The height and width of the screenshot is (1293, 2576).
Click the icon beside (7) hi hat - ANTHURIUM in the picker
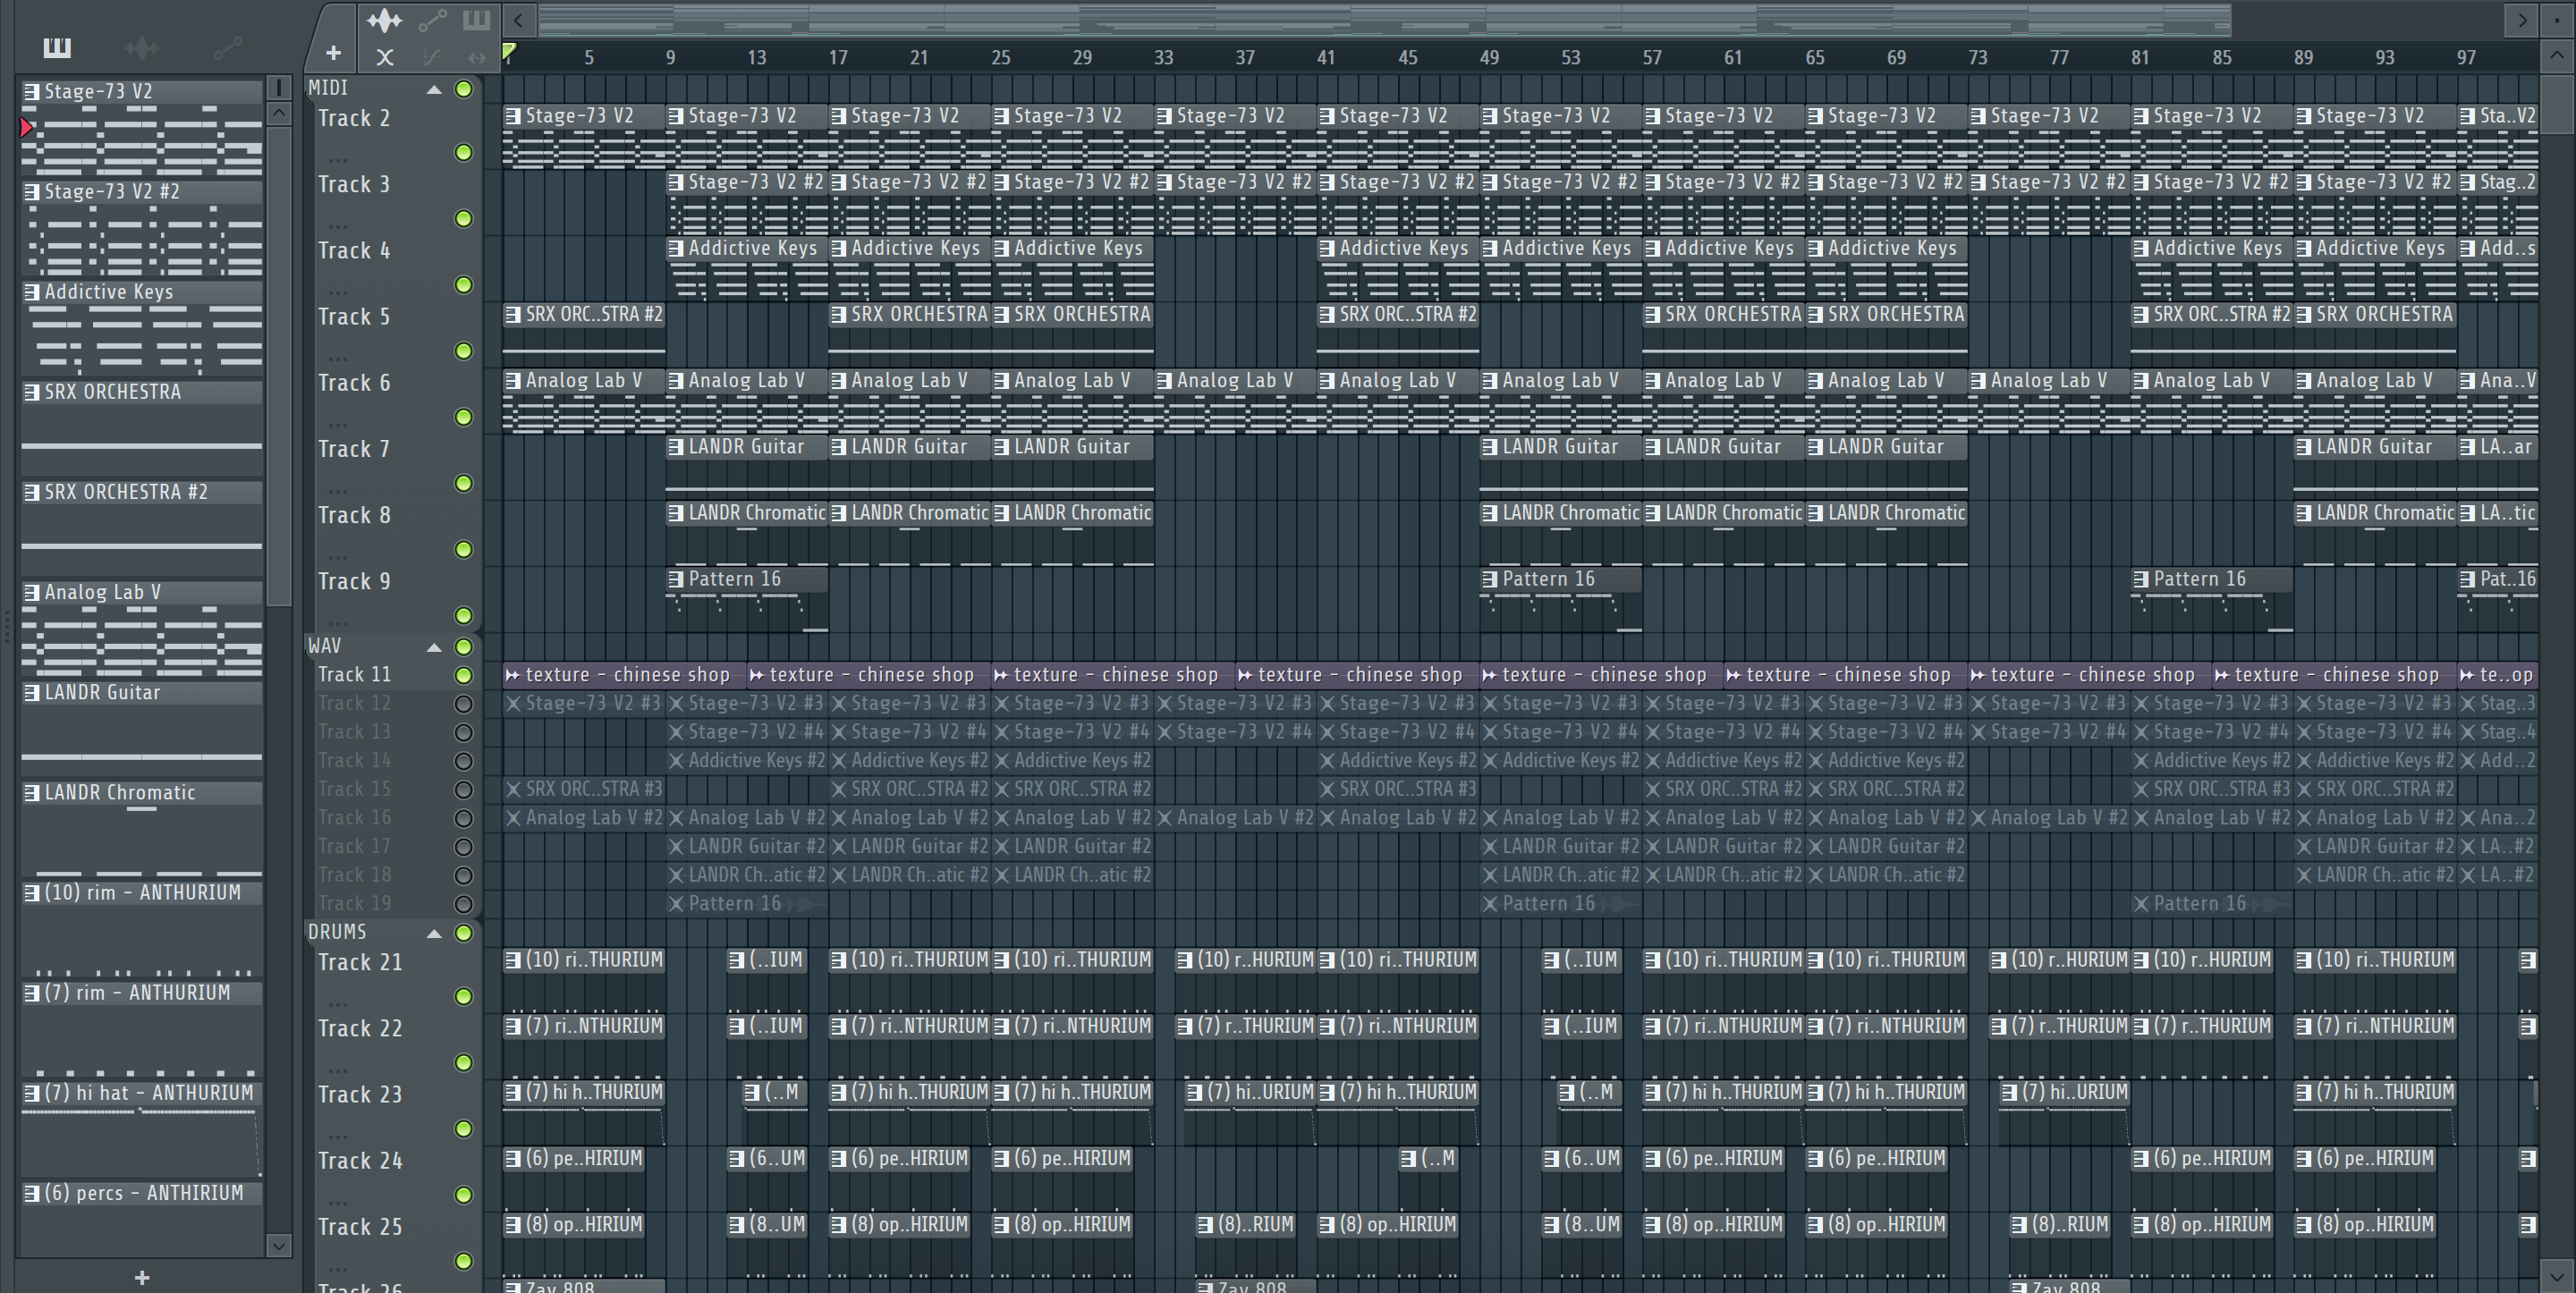(31, 1093)
